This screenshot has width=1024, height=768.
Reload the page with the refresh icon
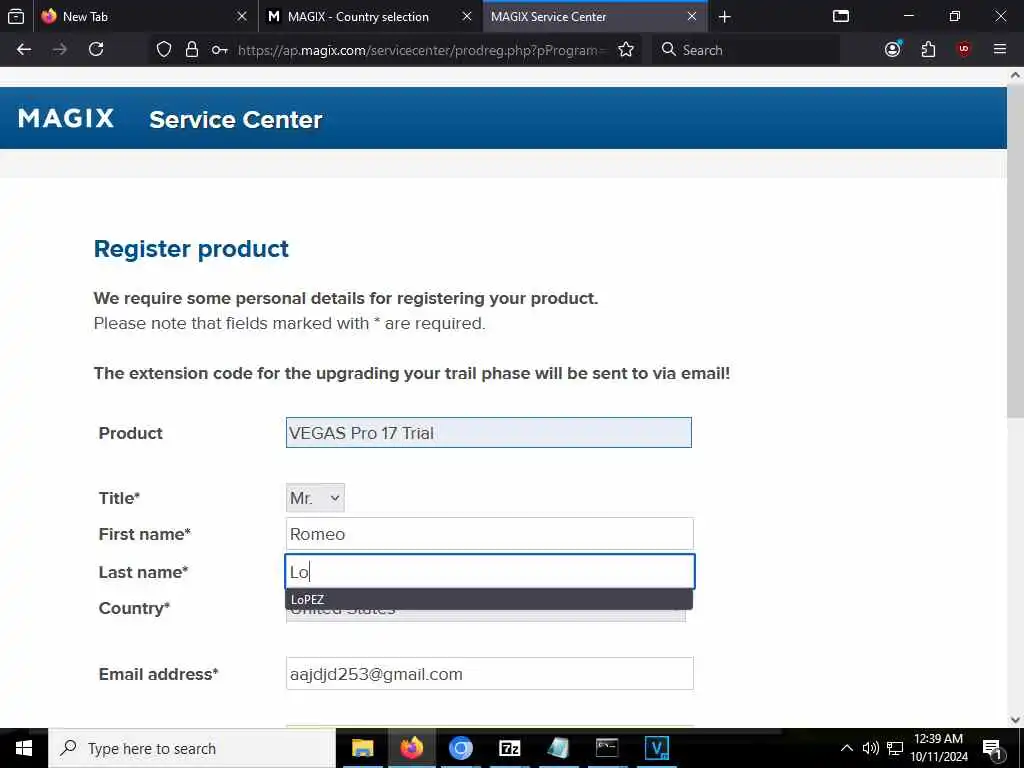point(96,50)
